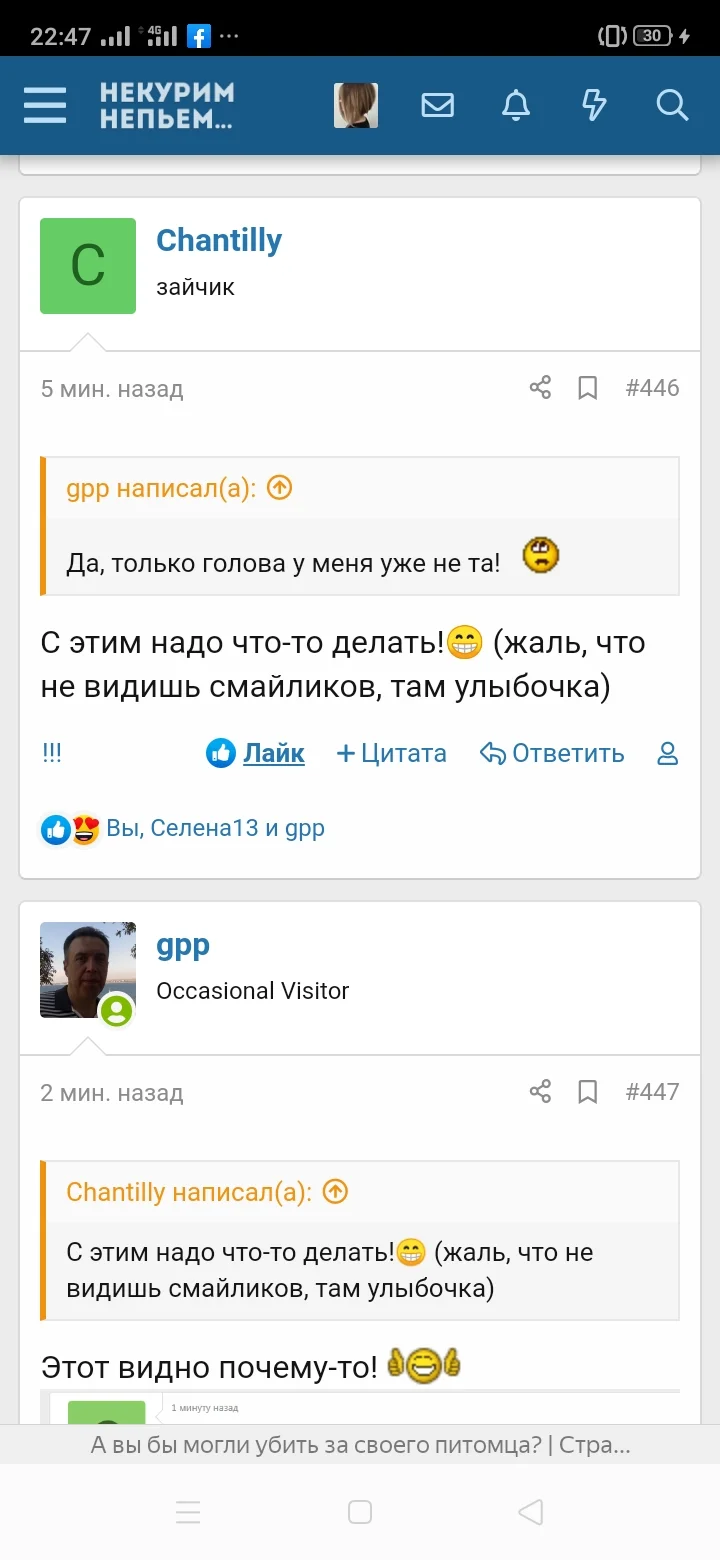Image resolution: width=720 pixels, height=1560 pixels.
Task: Open the inbox envelope icon
Action: 437,106
